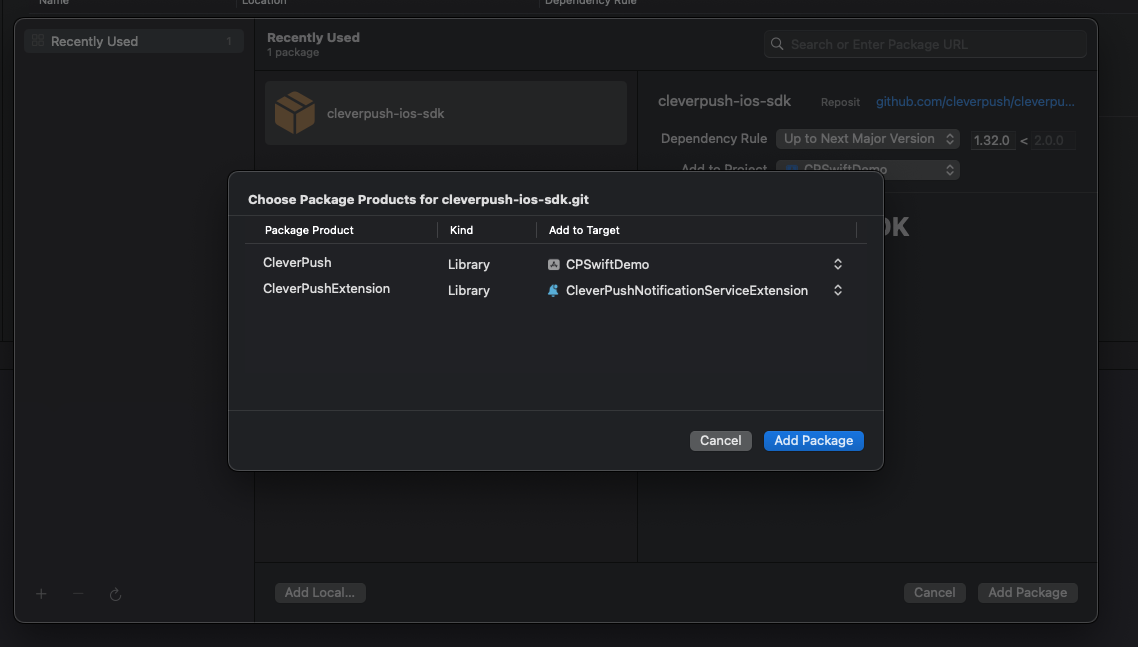Click the cleverpush-ios-sdk heading in details pane
The width and height of the screenshot is (1138, 647).
(x=724, y=101)
